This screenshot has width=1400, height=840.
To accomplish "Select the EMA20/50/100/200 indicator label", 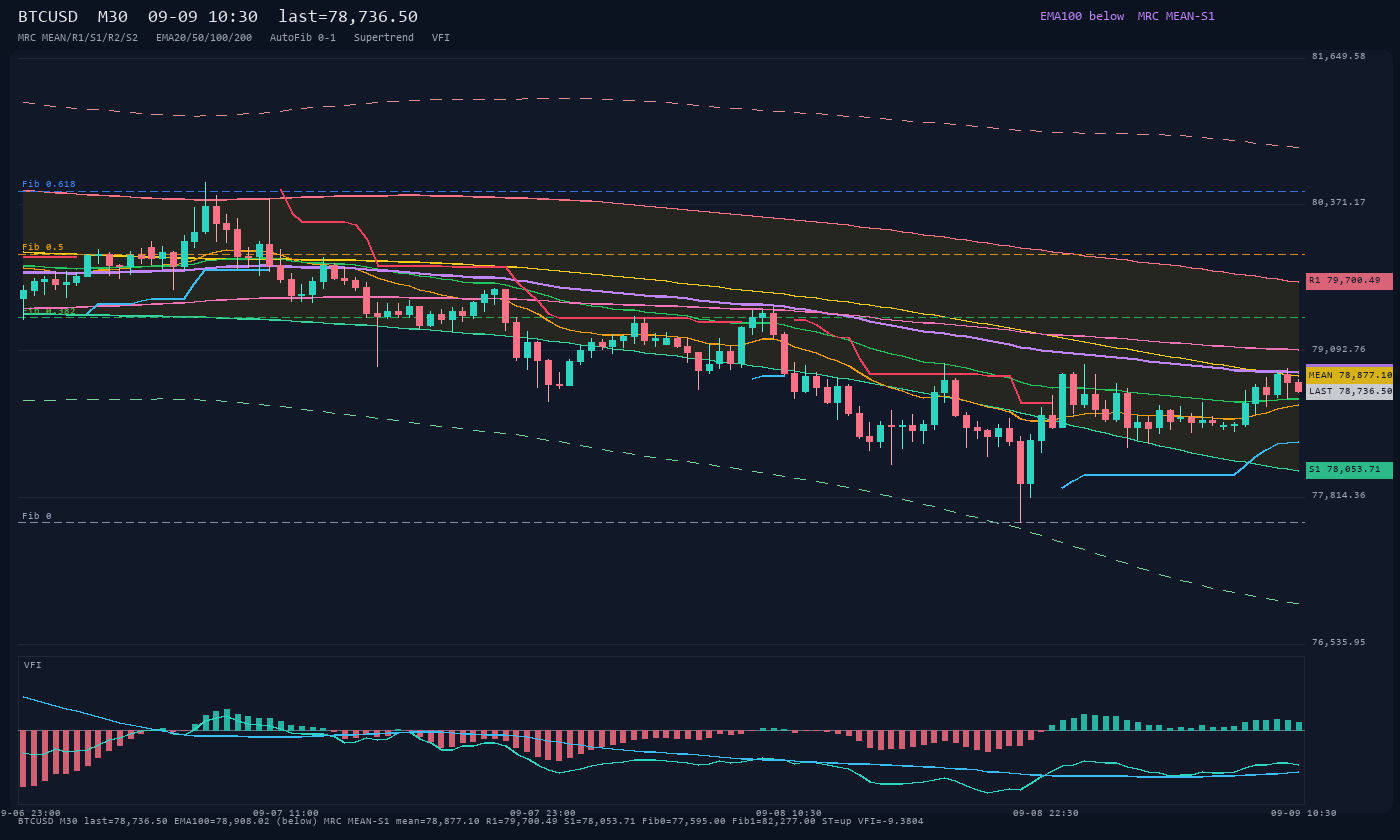I will pyautogui.click(x=204, y=38).
